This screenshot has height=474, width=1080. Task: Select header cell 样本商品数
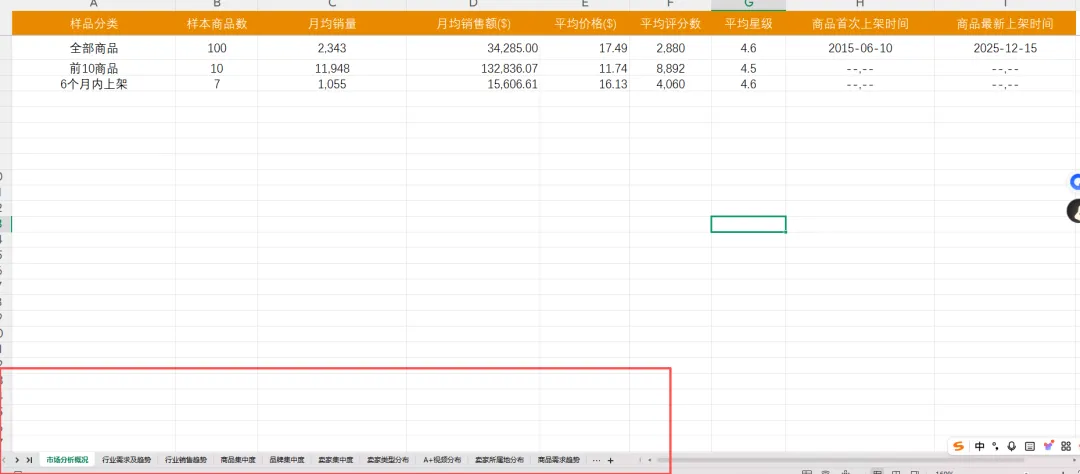217,24
